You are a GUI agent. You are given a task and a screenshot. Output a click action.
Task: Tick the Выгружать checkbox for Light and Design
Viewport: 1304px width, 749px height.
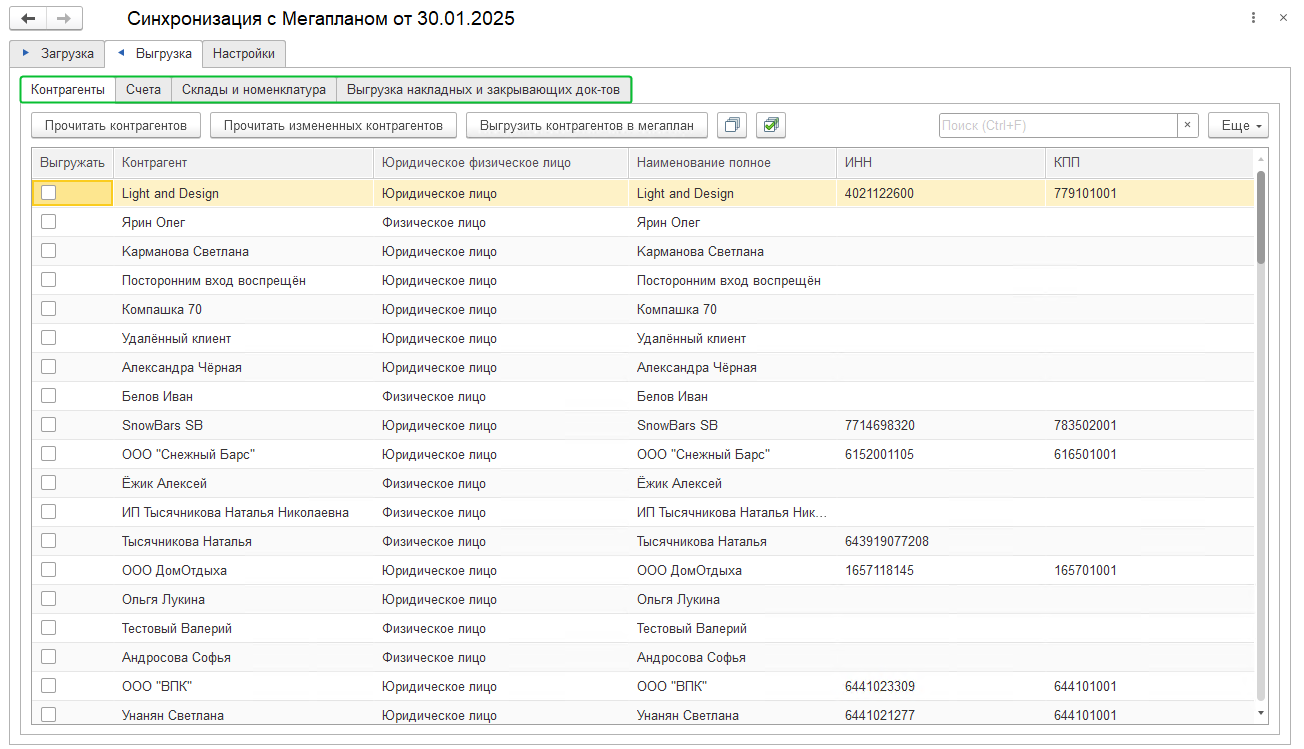(48, 193)
